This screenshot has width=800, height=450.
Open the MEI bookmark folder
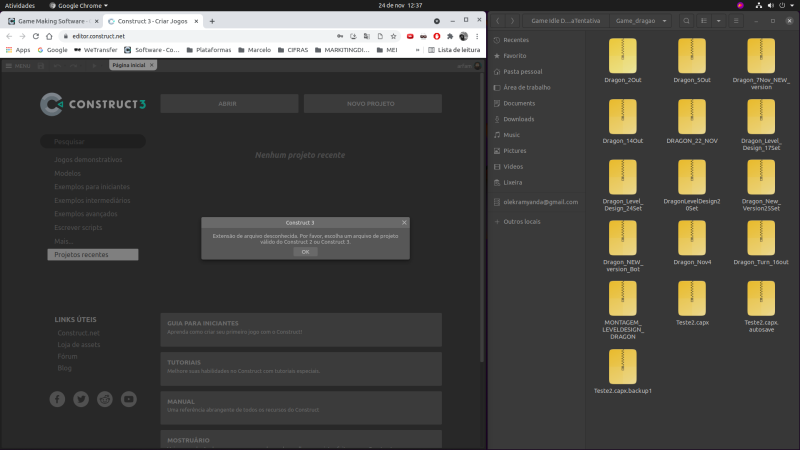387,50
